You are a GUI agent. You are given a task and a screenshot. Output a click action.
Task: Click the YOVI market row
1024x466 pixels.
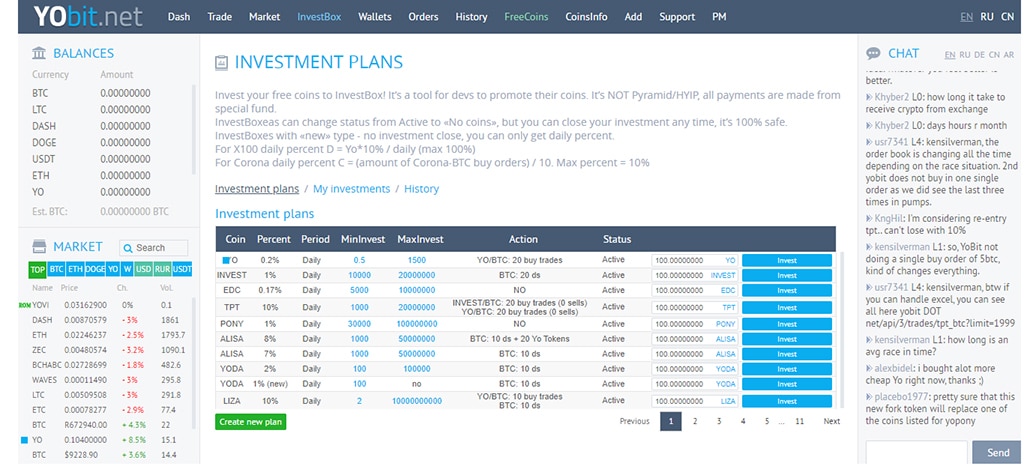106,305
